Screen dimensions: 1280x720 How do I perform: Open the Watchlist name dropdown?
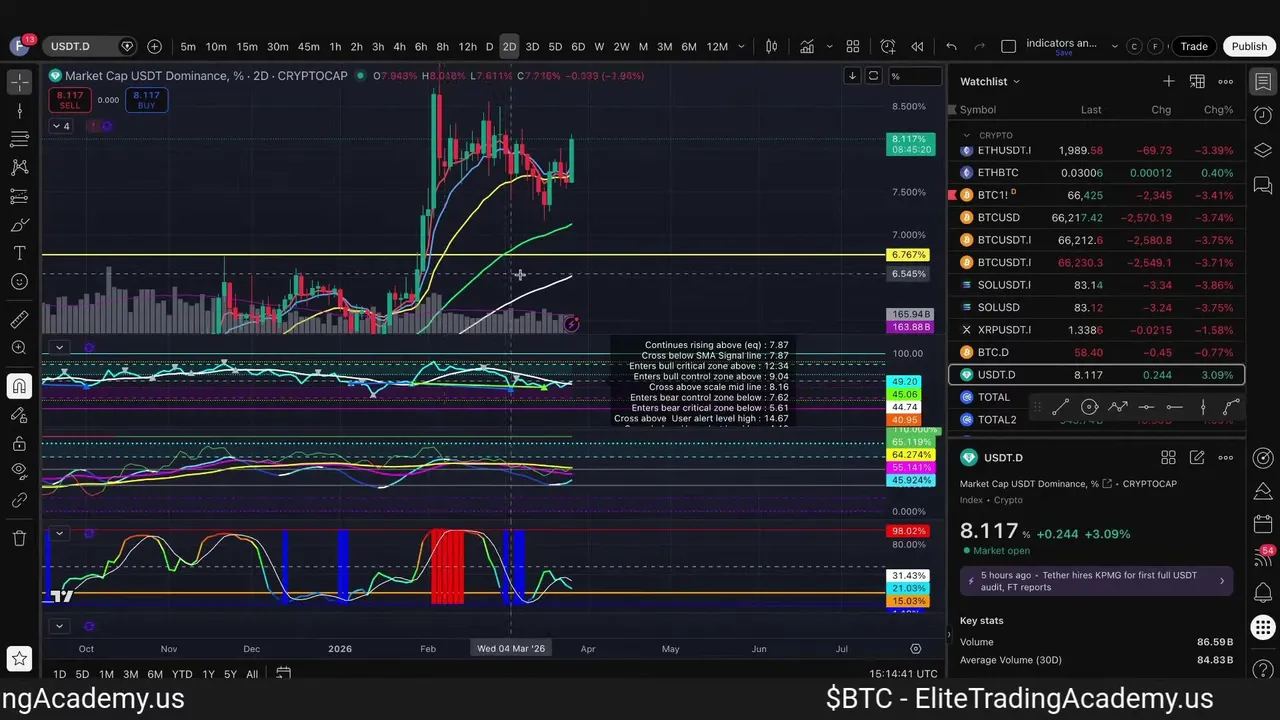pyautogui.click(x=990, y=81)
